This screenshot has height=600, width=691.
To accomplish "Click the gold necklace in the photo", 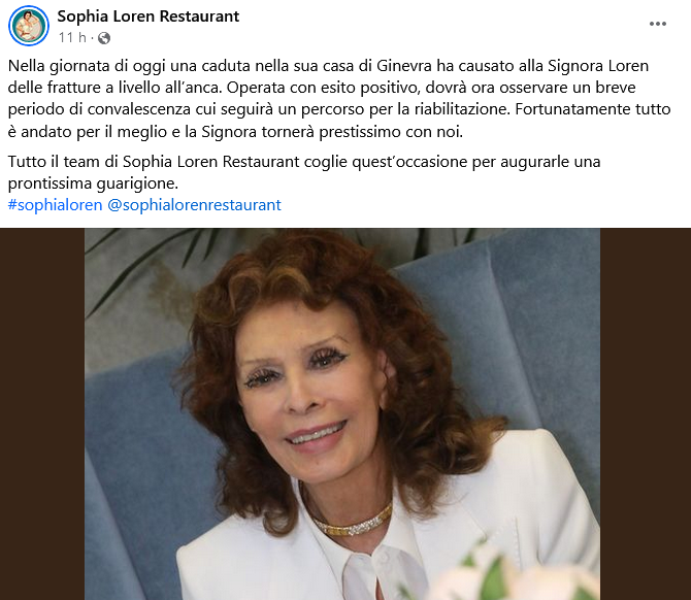I will pos(353,522).
